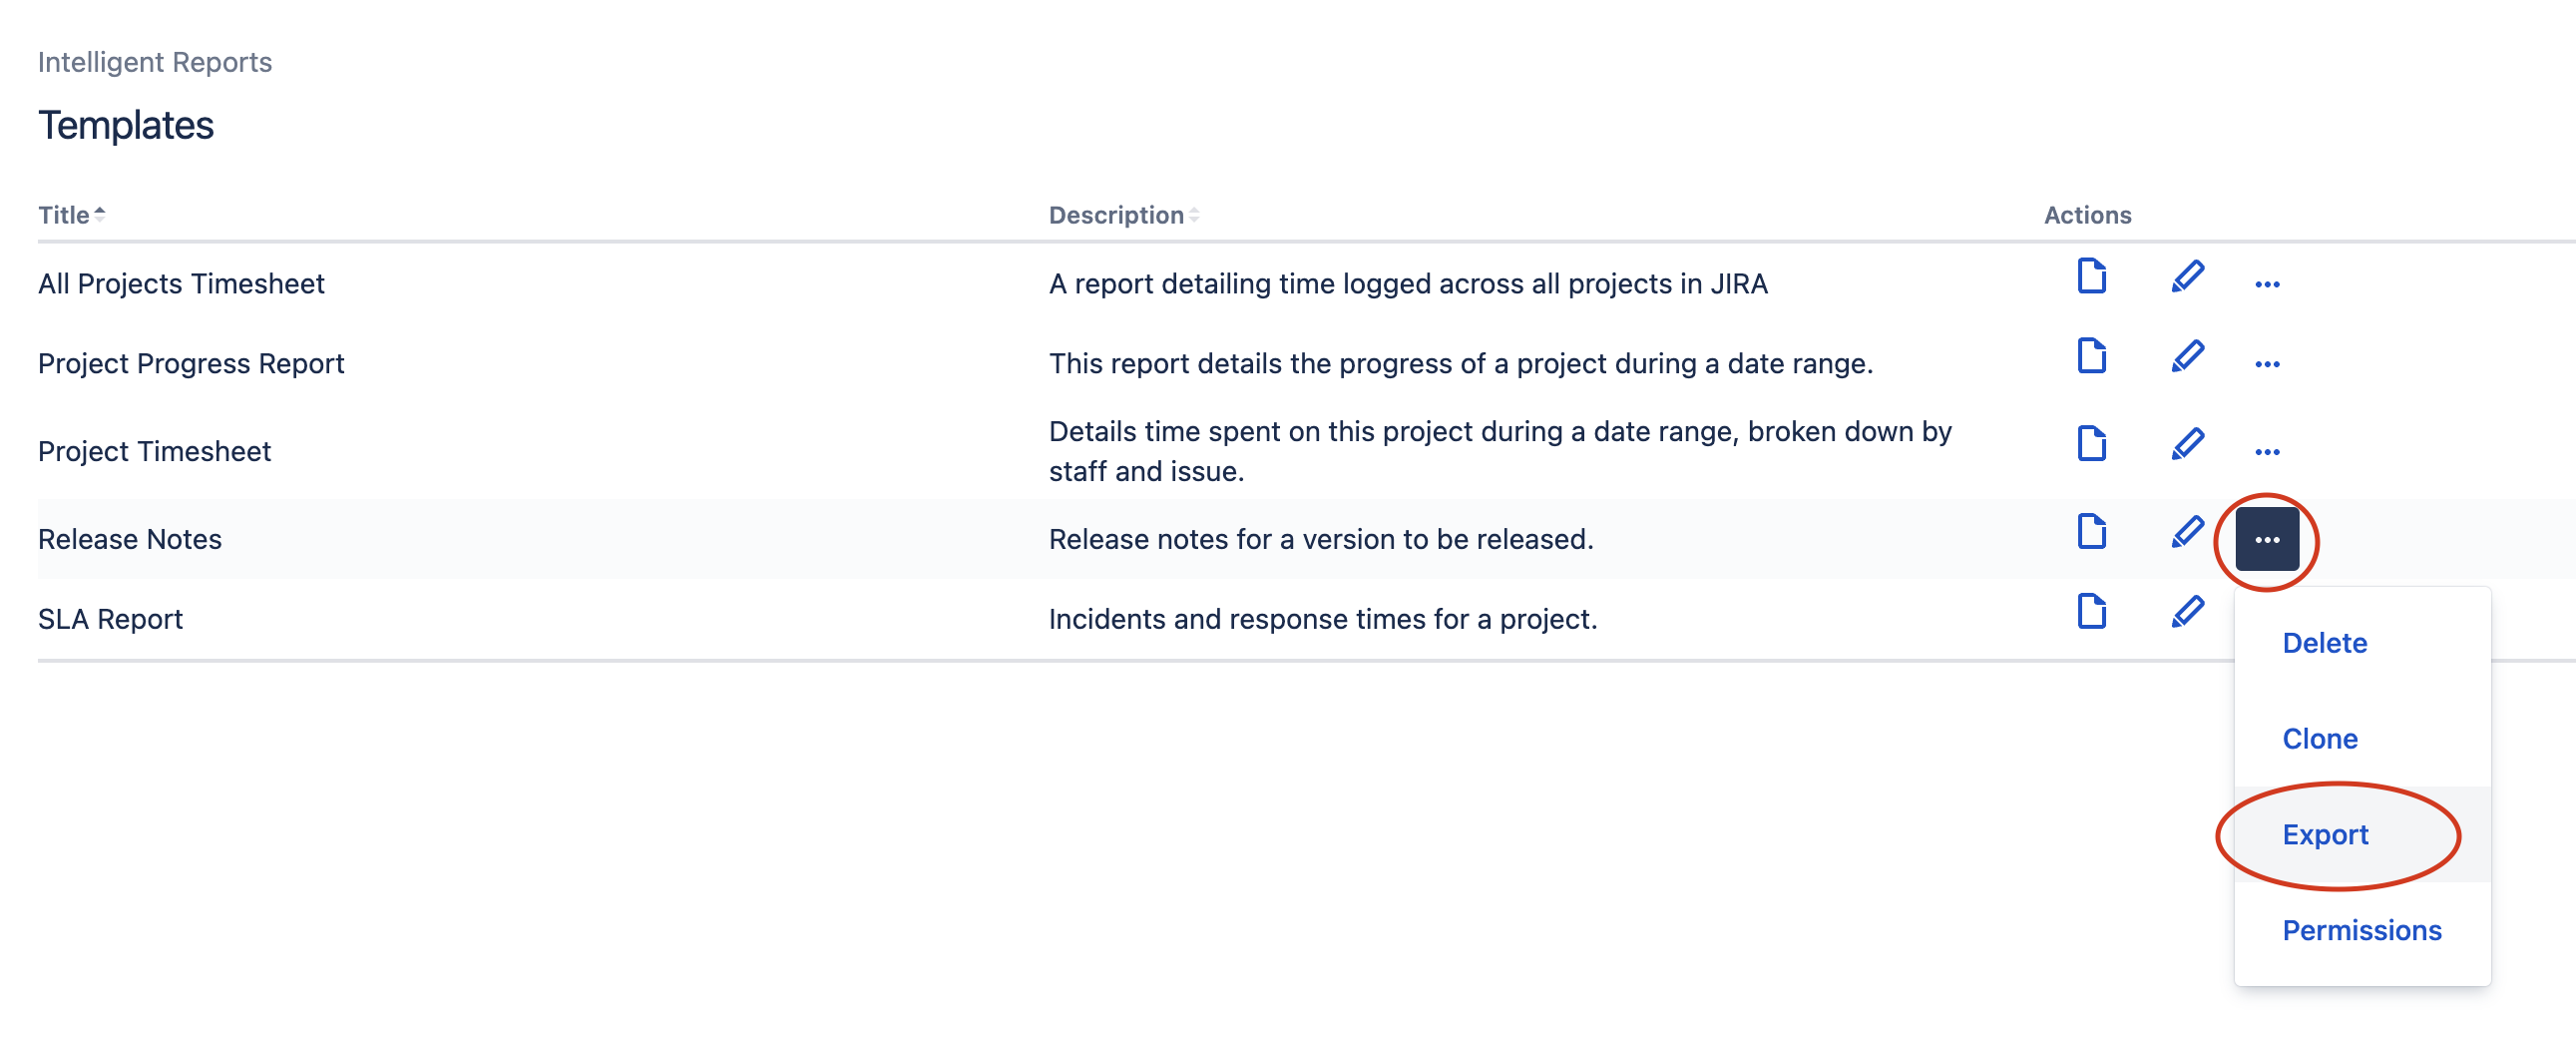Click document icon for Release Notes

point(2091,532)
